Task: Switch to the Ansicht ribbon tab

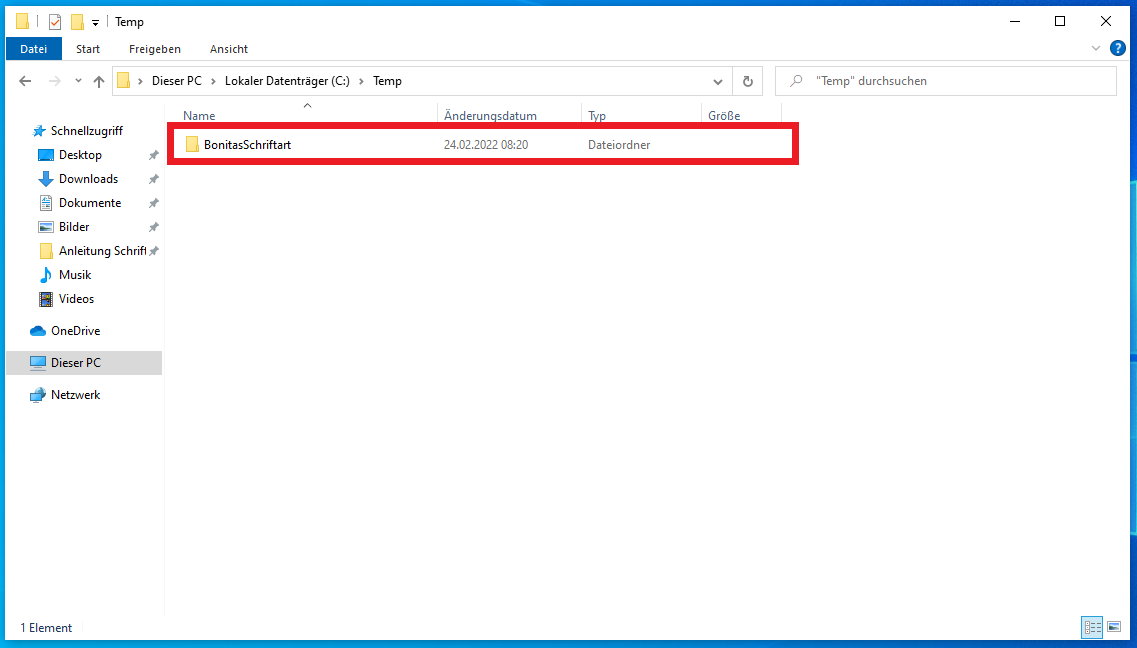Action: tap(229, 49)
